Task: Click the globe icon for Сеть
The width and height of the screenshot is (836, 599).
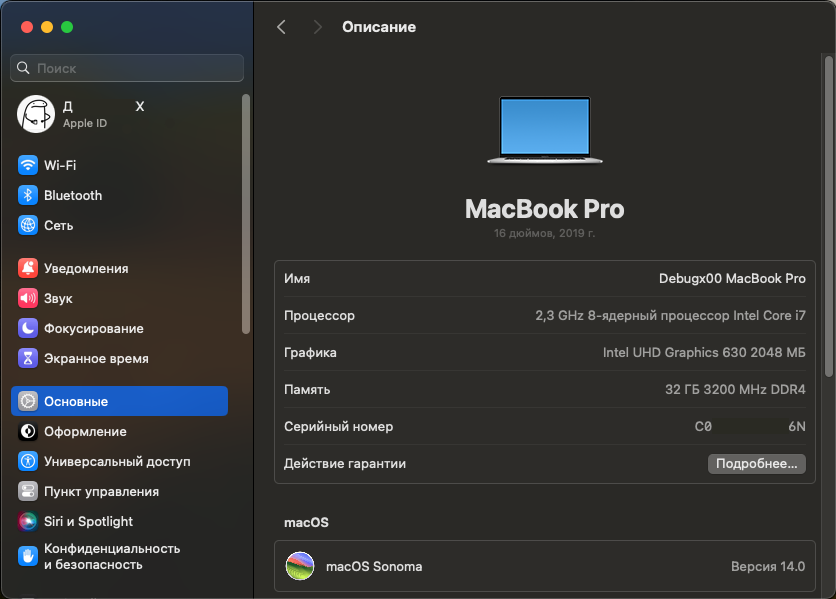Action: pyautogui.click(x=28, y=225)
